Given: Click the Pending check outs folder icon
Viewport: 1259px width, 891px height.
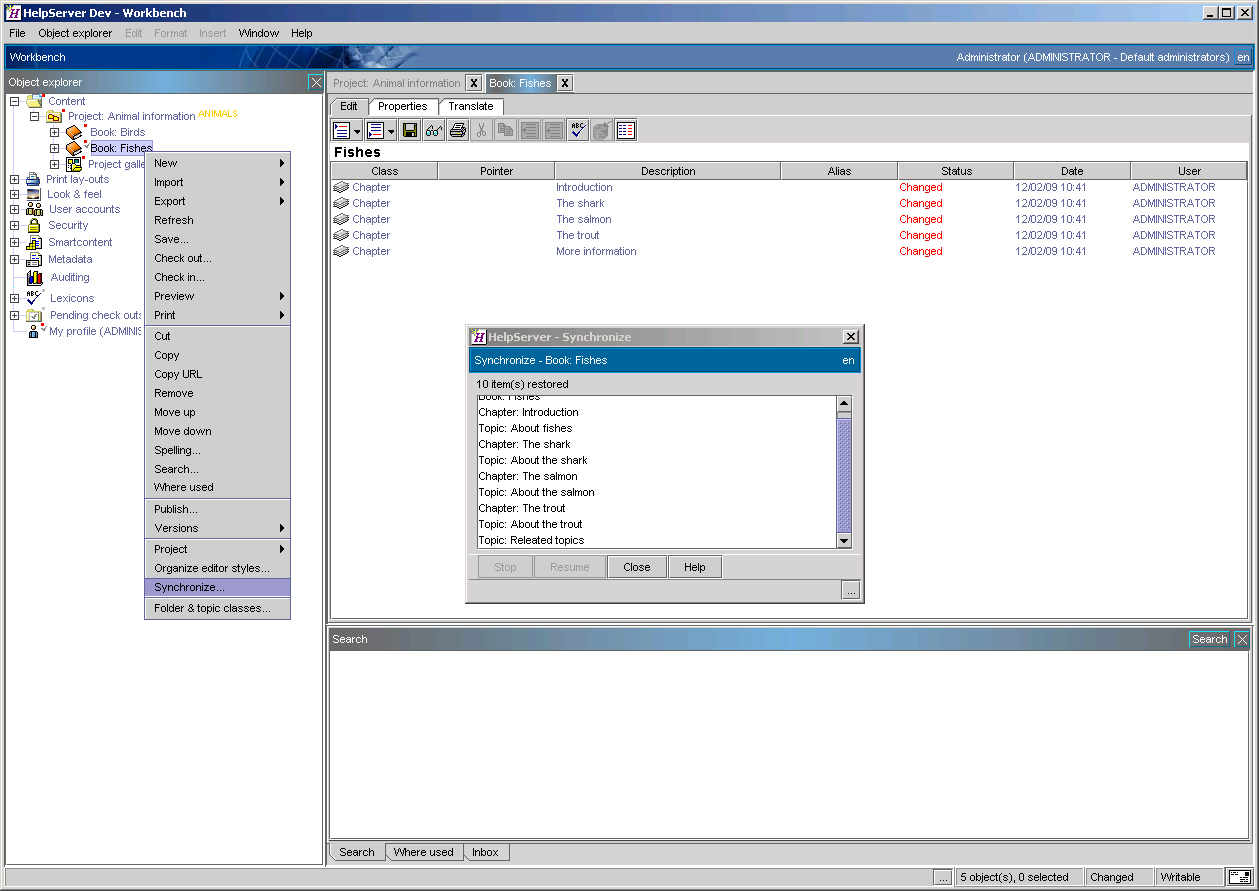Looking at the screenshot, I should pos(35,315).
